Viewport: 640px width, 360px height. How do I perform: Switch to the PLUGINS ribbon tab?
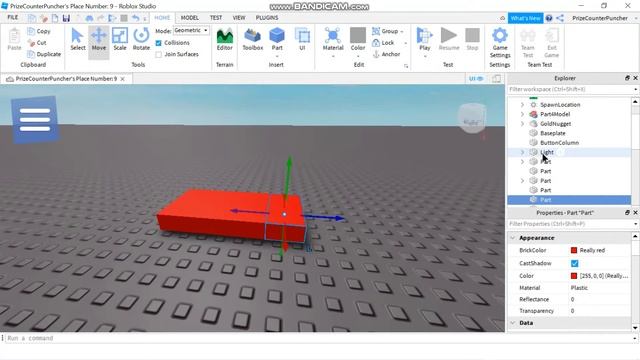coord(267,18)
